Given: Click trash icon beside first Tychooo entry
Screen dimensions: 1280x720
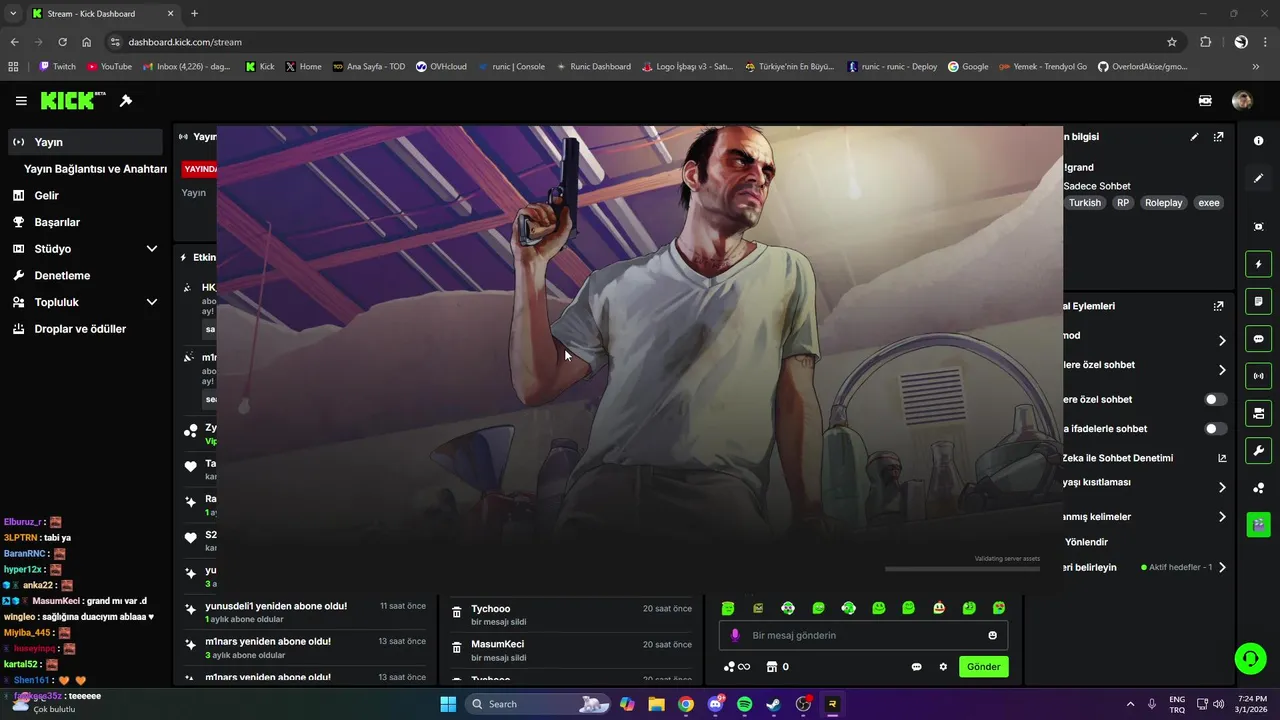Looking at the screenshot, I should [456, 613].
